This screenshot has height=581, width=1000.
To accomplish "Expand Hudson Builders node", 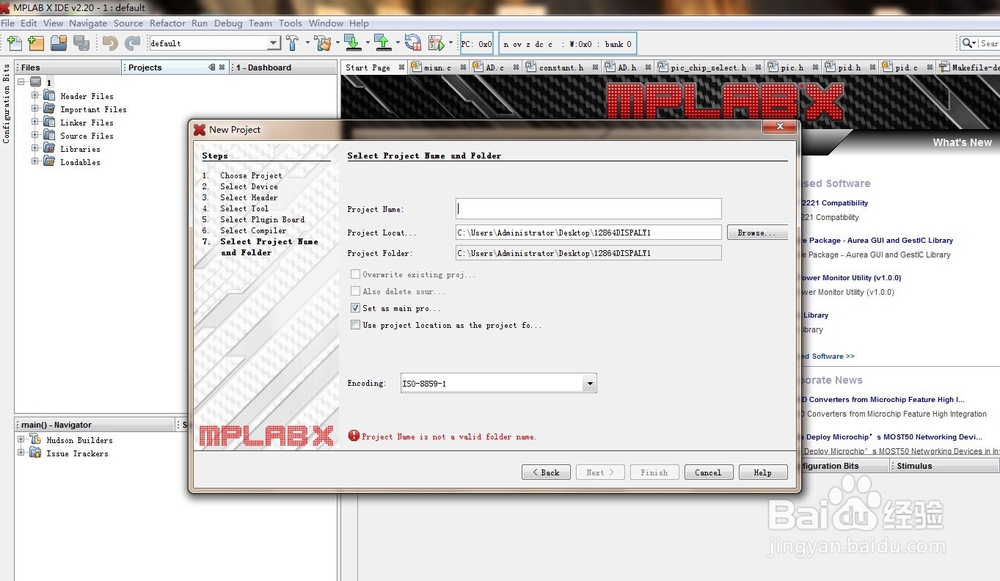I will [21, 439].
